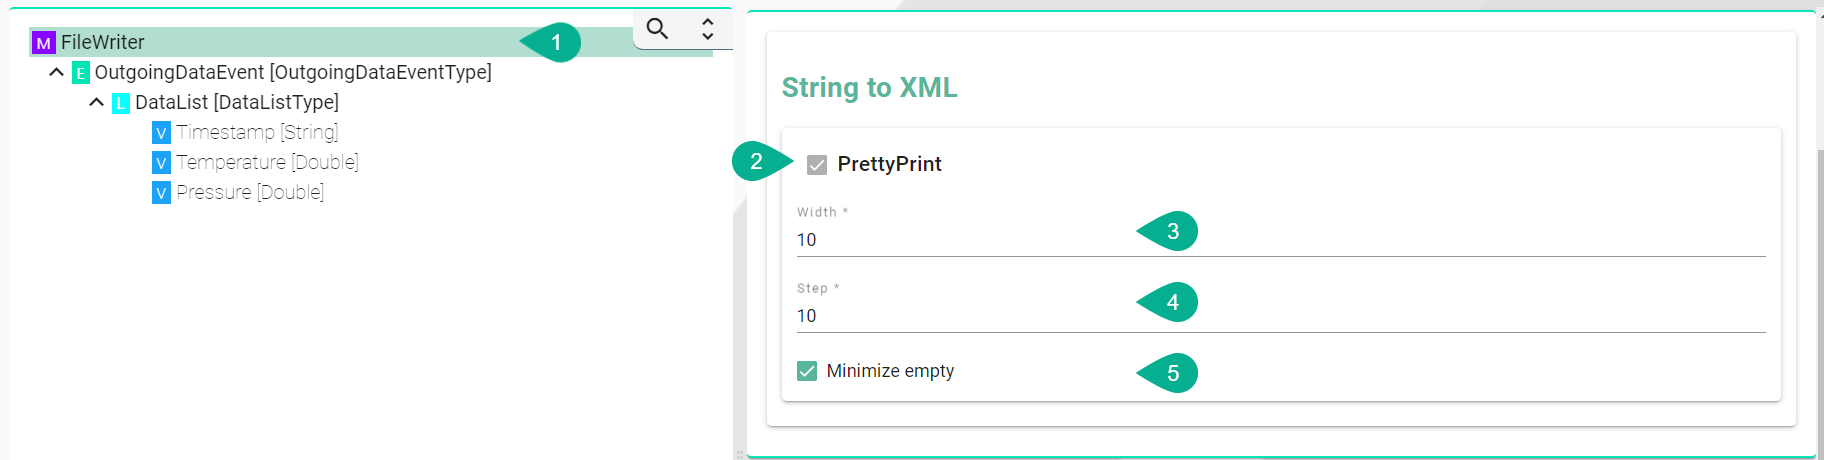The width and height of the screenshot is (1824, 460).
Task: Select Temperature [Double] variable
Action: click(x=267, y=162)
